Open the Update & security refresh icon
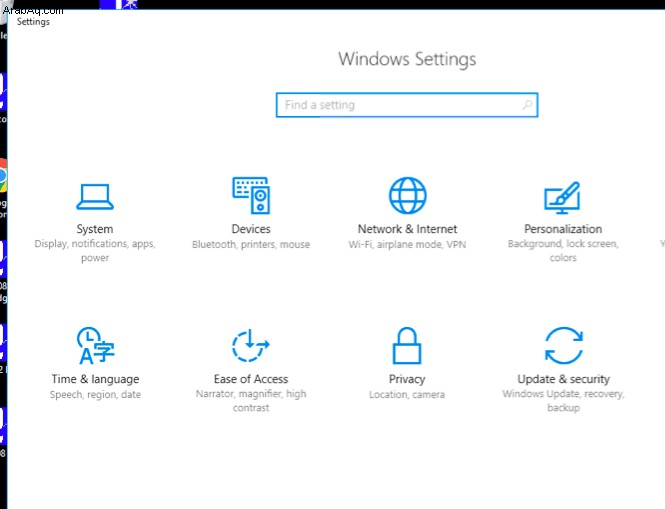Screen dimensions: 665x509 564,346
